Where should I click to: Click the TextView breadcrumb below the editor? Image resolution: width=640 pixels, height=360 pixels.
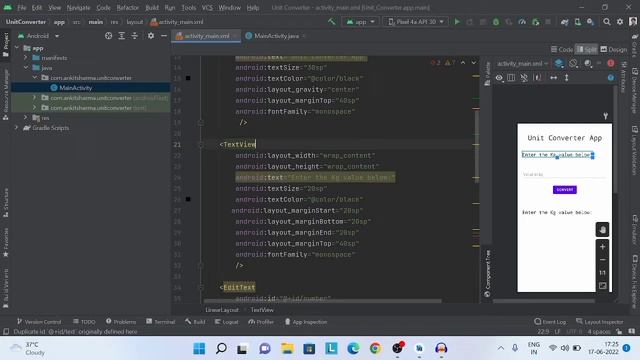[x=262, y=310]
